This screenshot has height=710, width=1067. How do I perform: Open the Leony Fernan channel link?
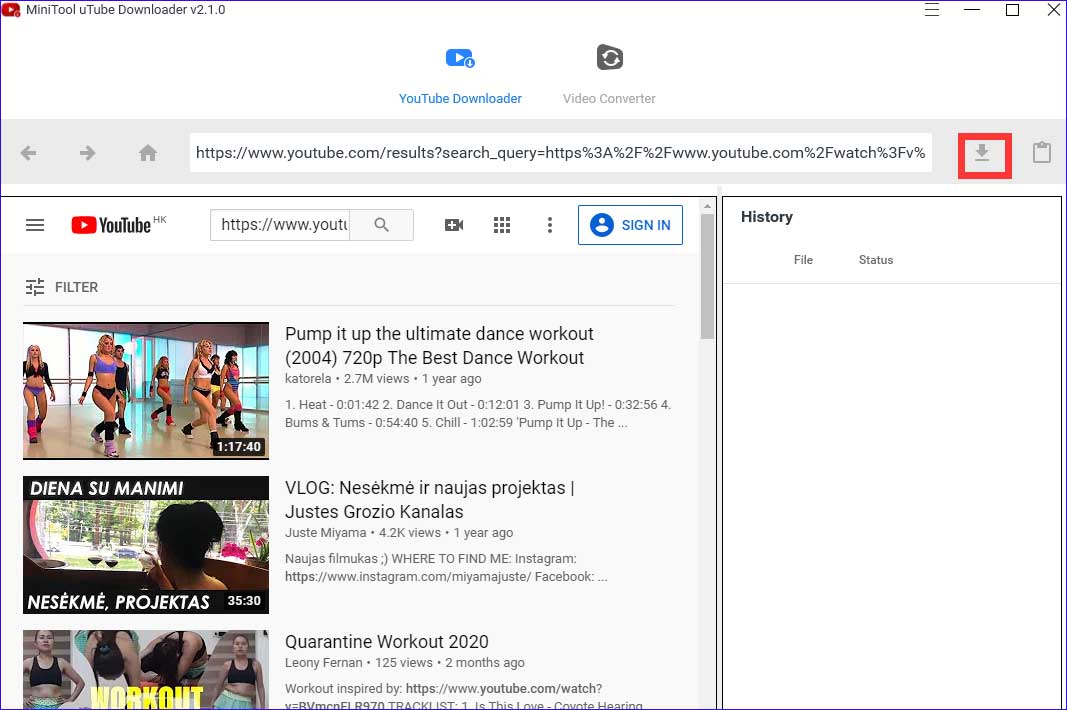[323, 662]
